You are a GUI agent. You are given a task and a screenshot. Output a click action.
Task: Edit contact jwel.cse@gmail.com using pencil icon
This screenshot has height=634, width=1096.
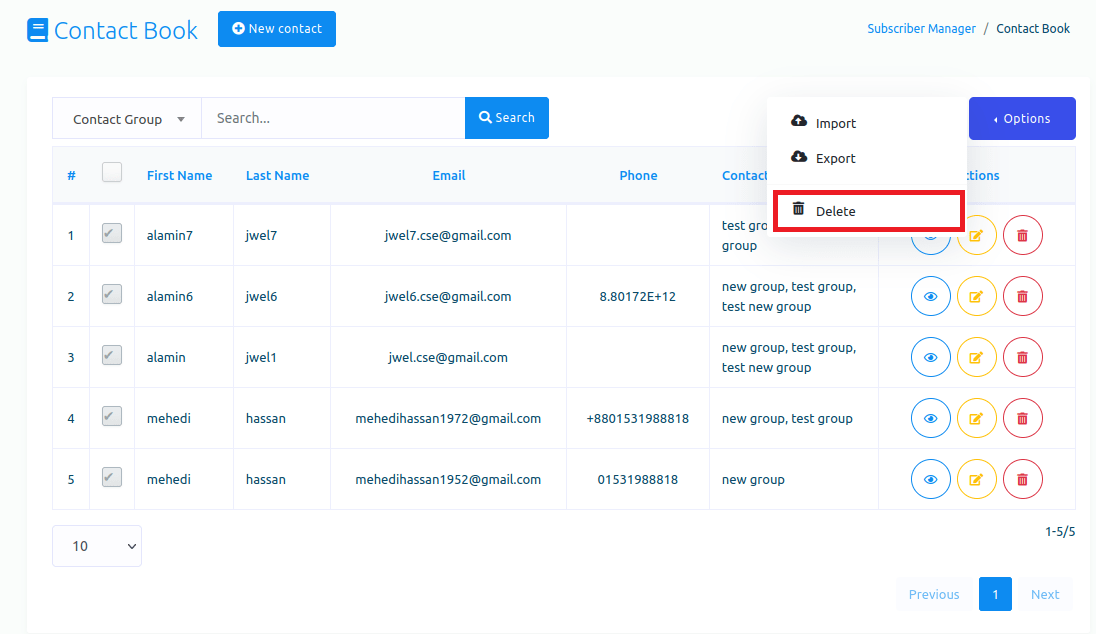976,358
